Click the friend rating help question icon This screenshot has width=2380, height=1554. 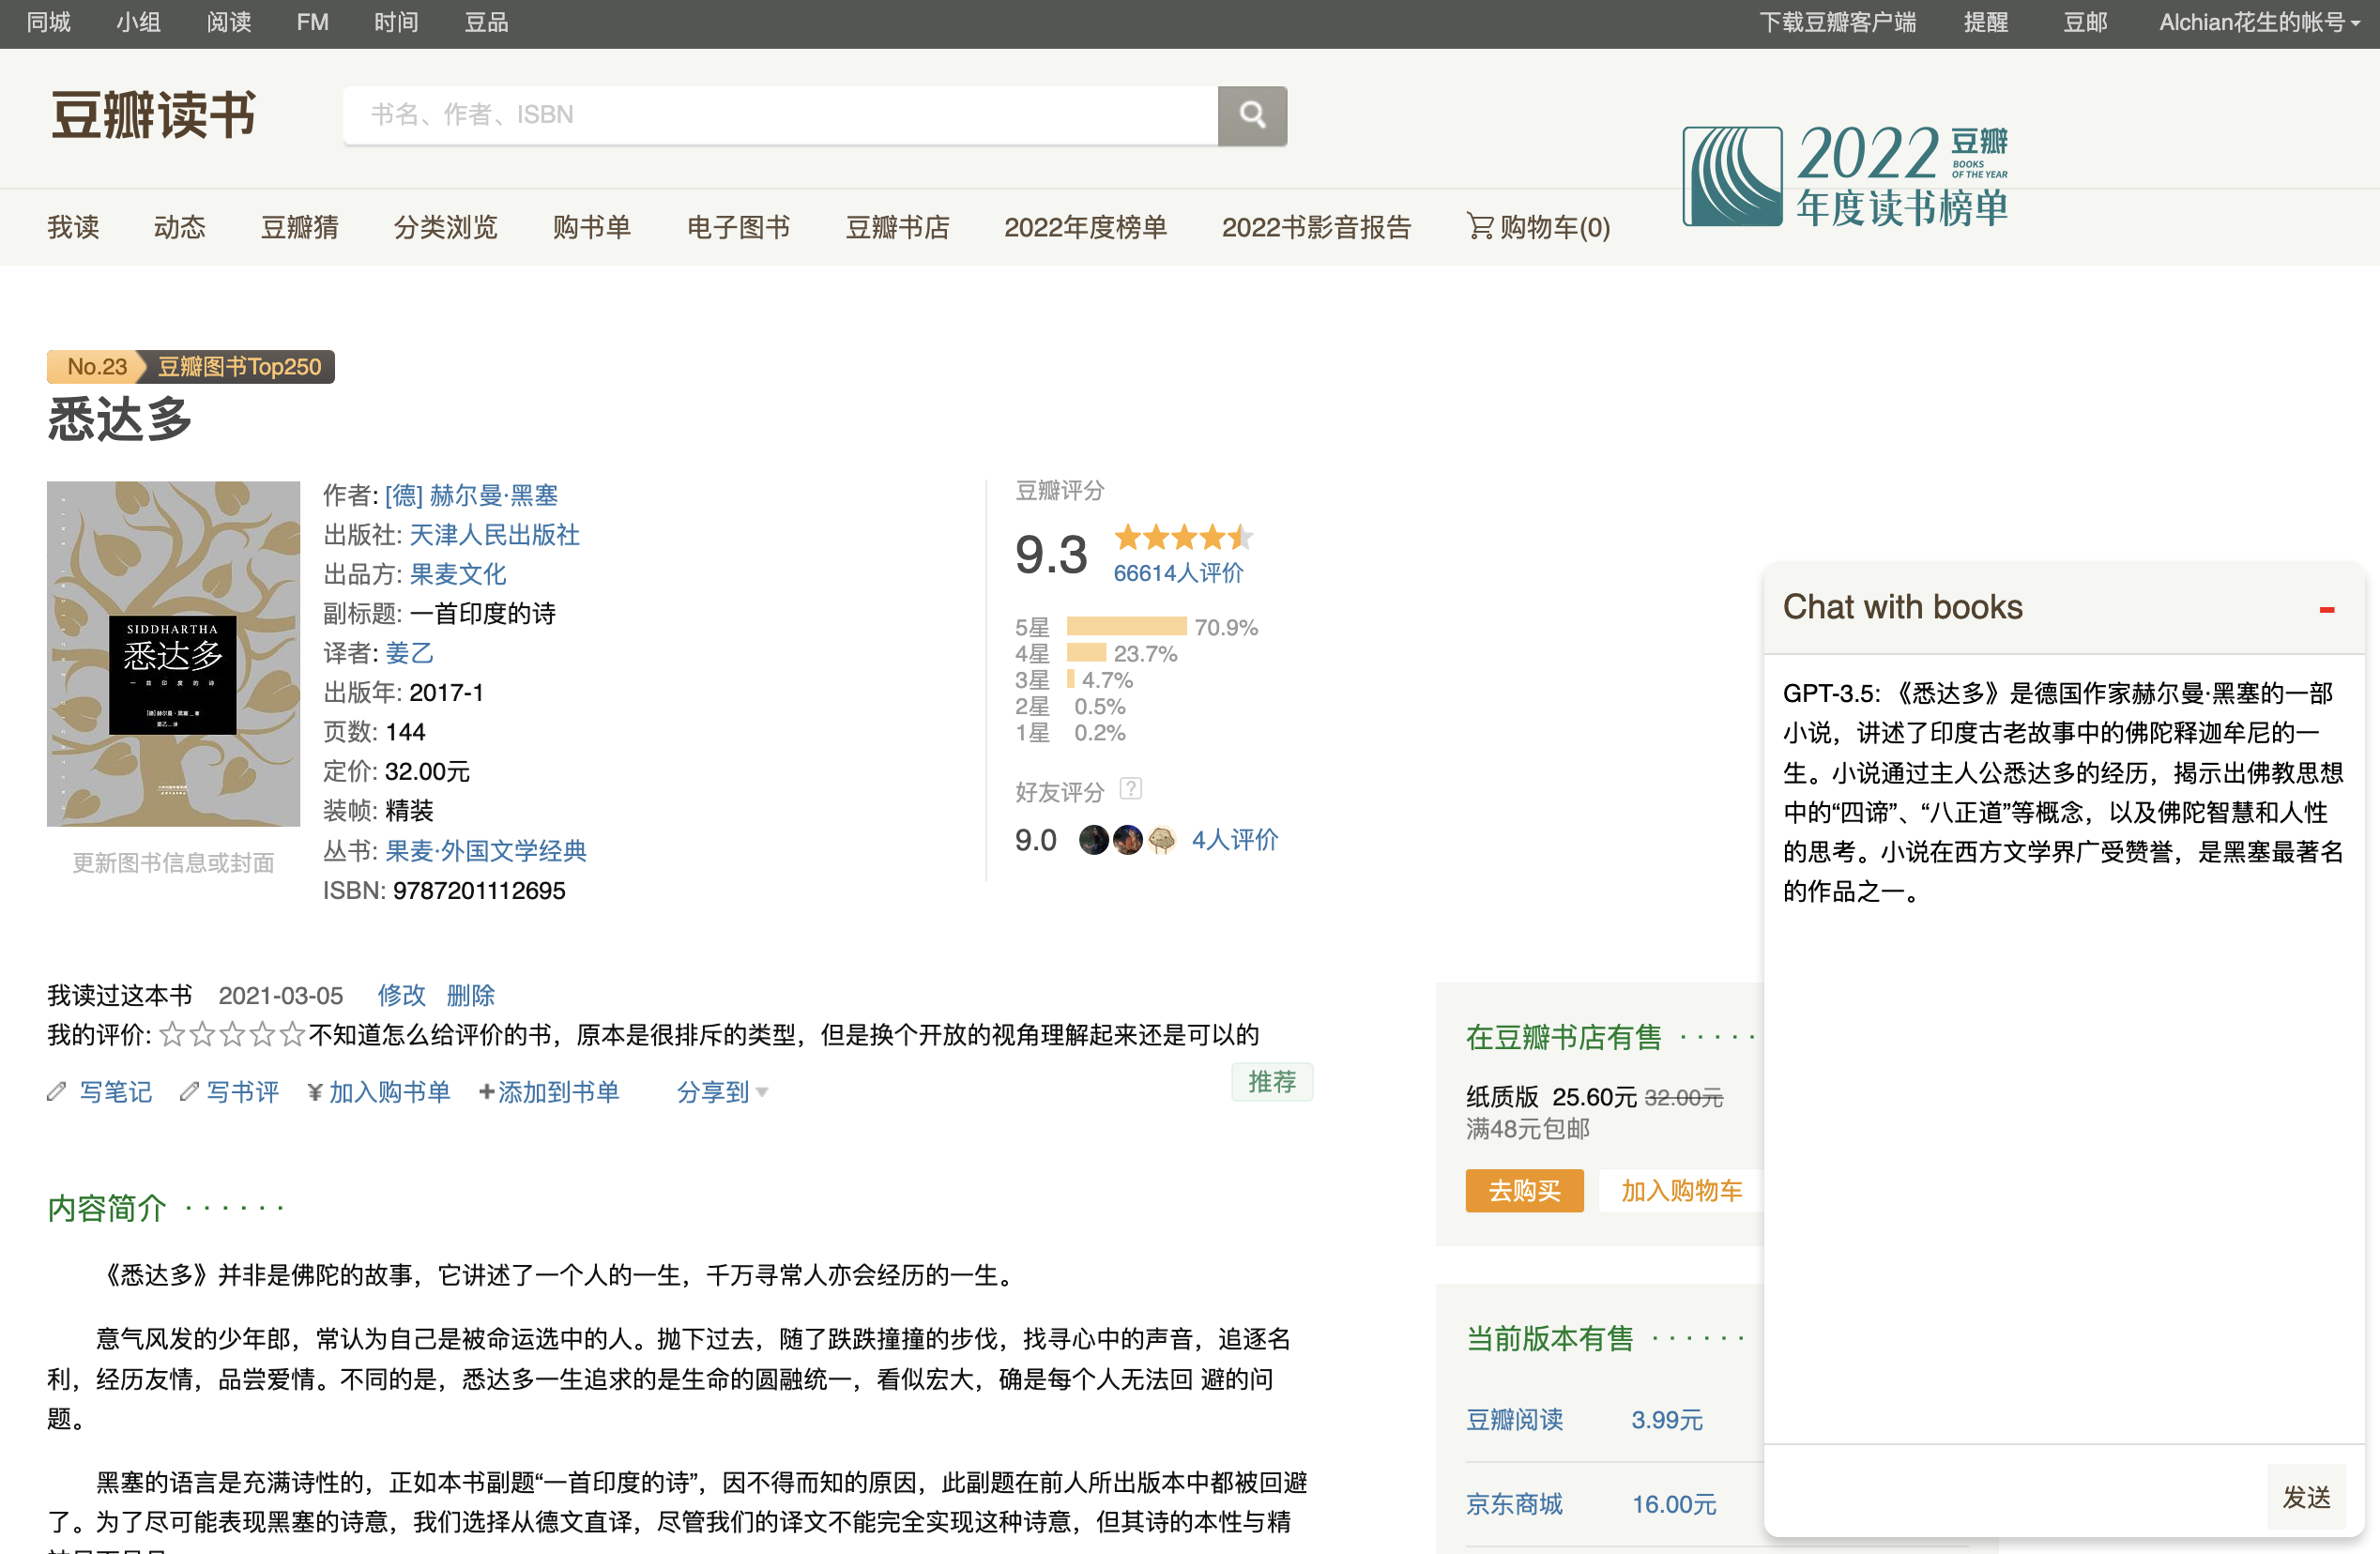point(1130,789)
